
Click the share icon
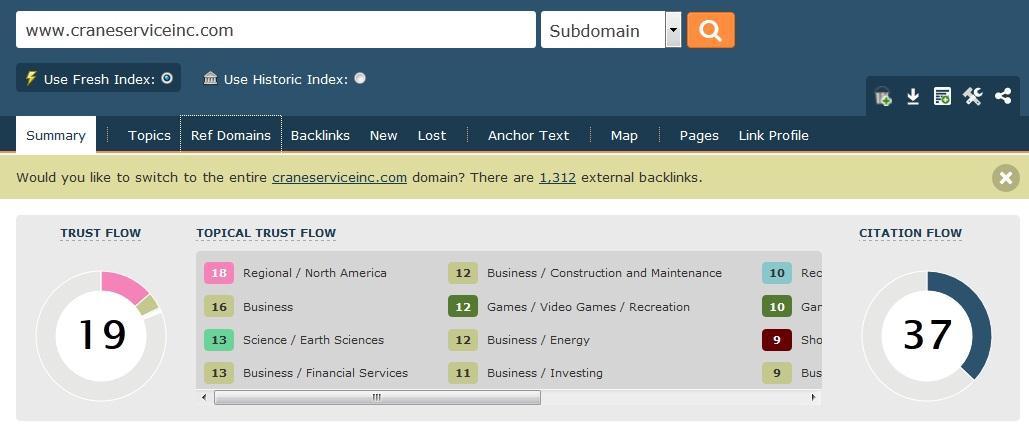(1003, 97)
